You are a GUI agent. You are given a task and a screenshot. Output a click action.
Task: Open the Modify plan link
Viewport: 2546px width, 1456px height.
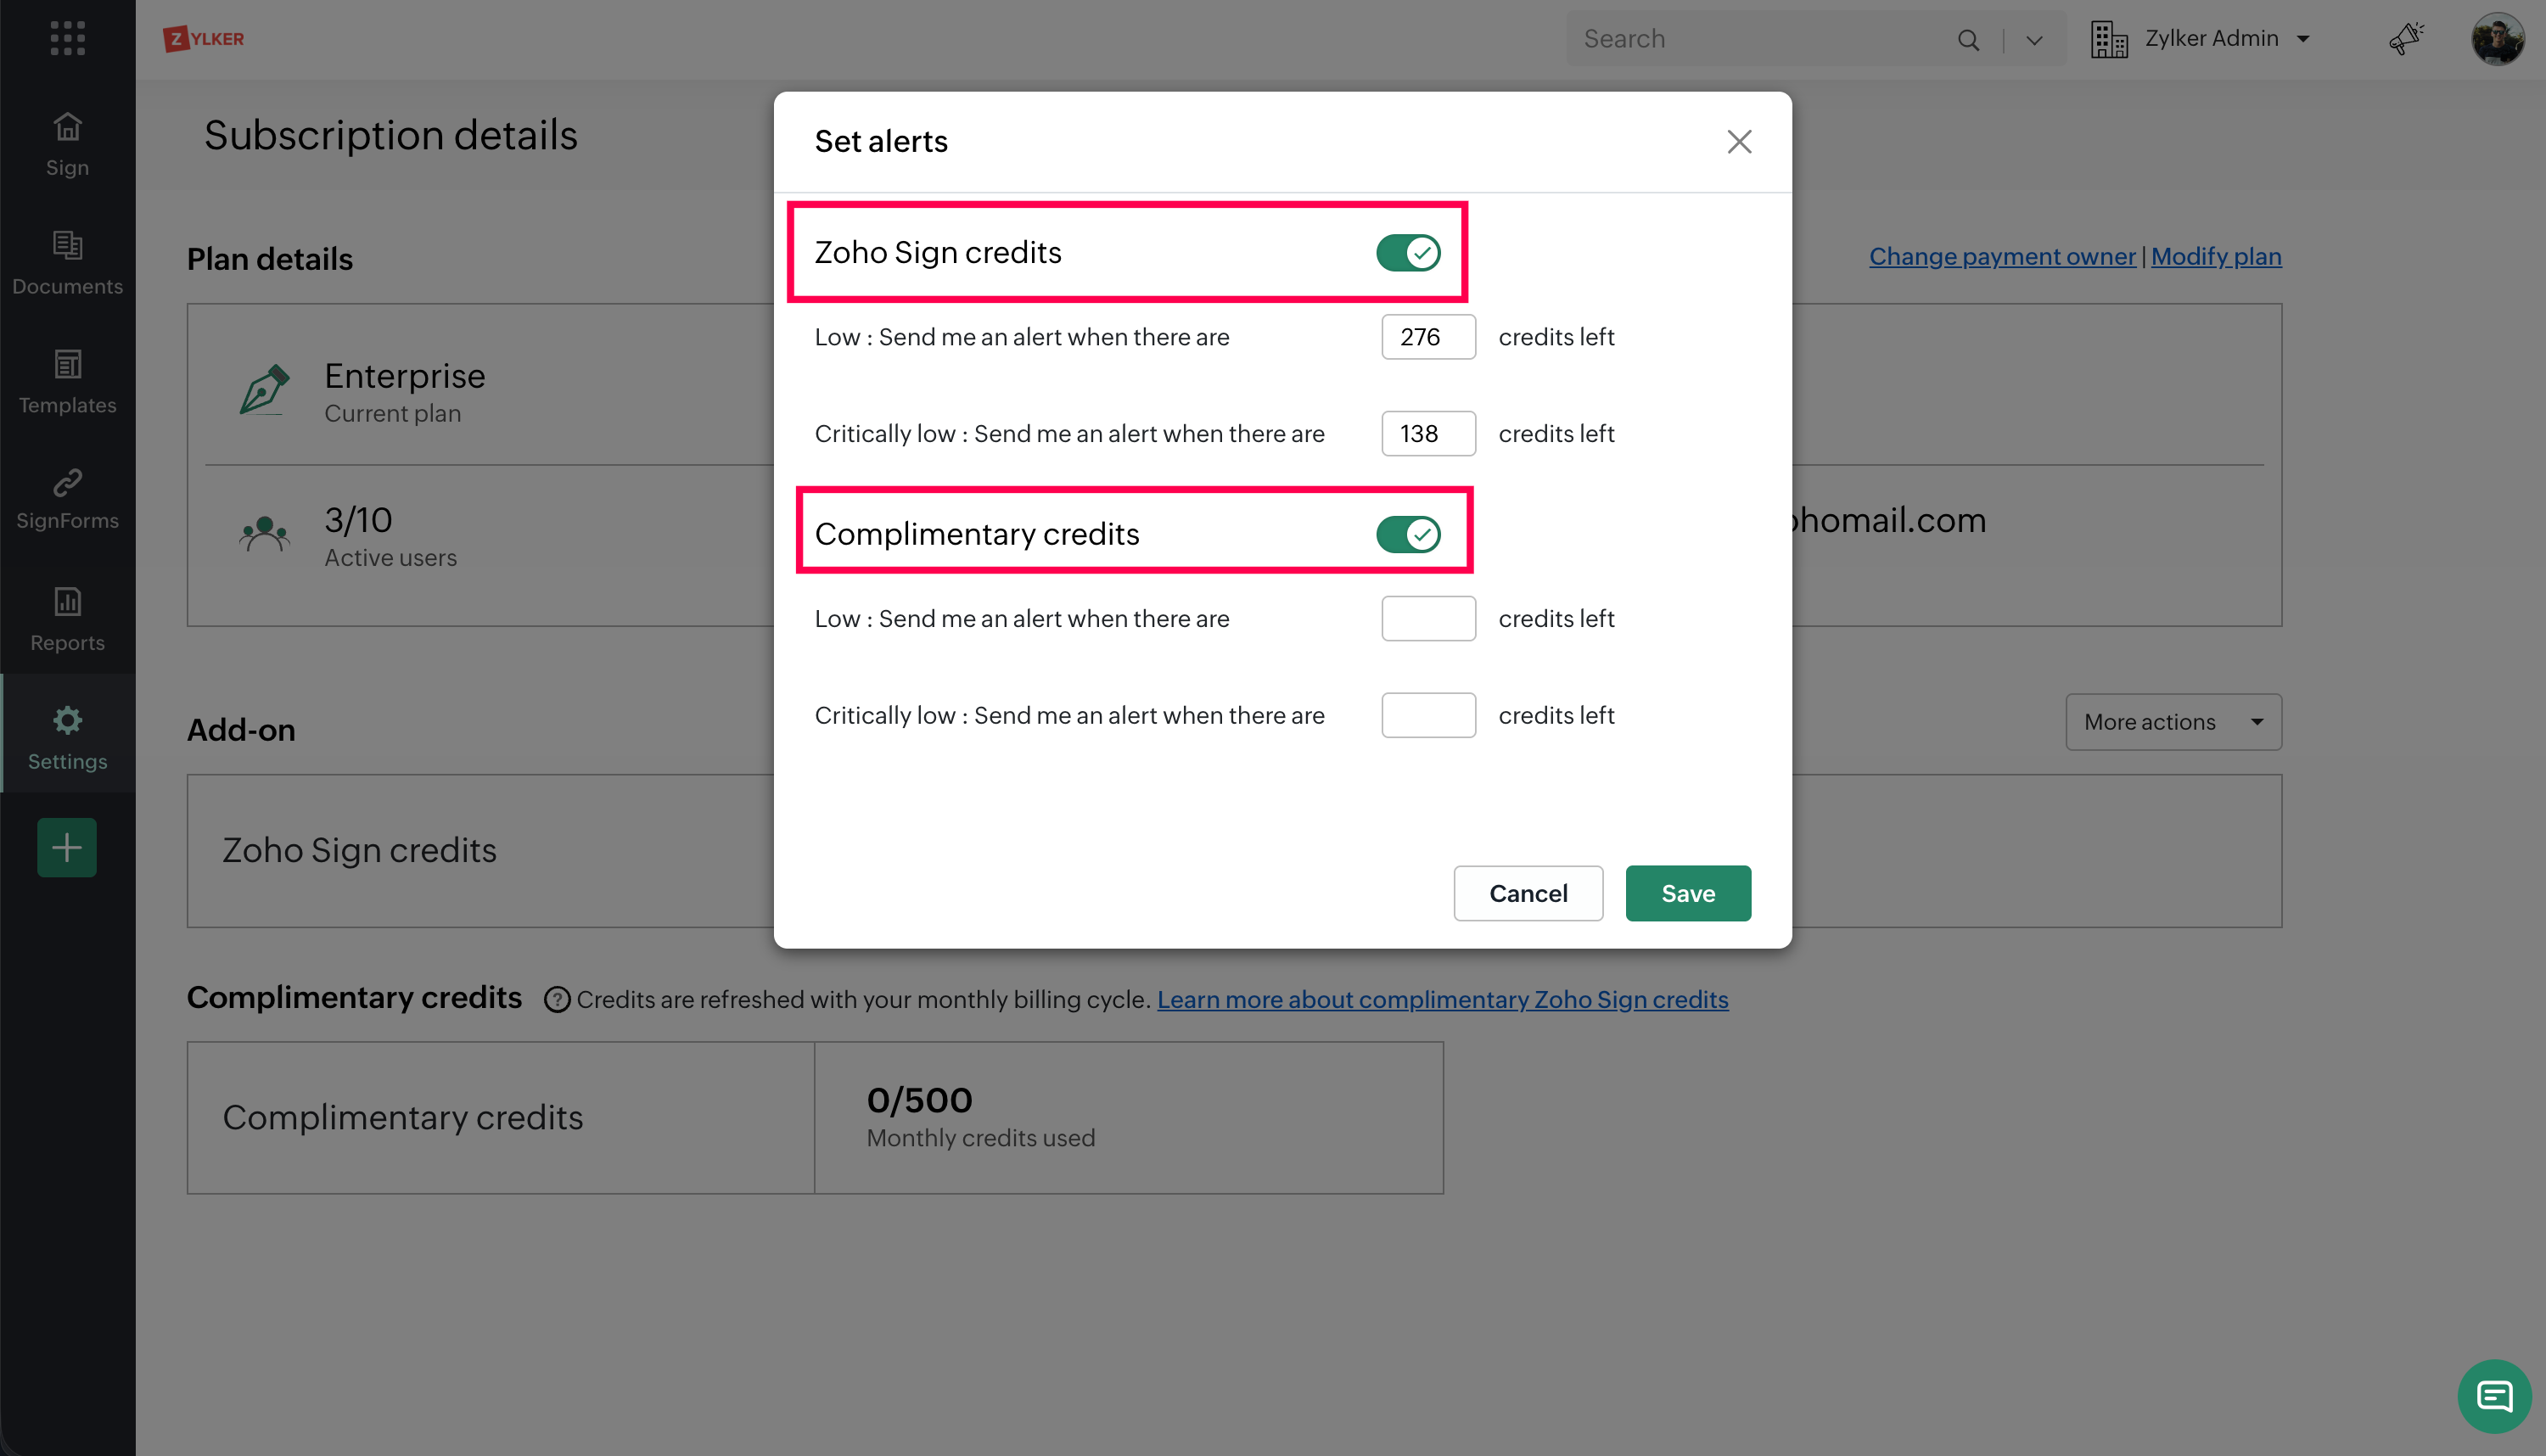pyautogui.click(x=2215, y=257)
